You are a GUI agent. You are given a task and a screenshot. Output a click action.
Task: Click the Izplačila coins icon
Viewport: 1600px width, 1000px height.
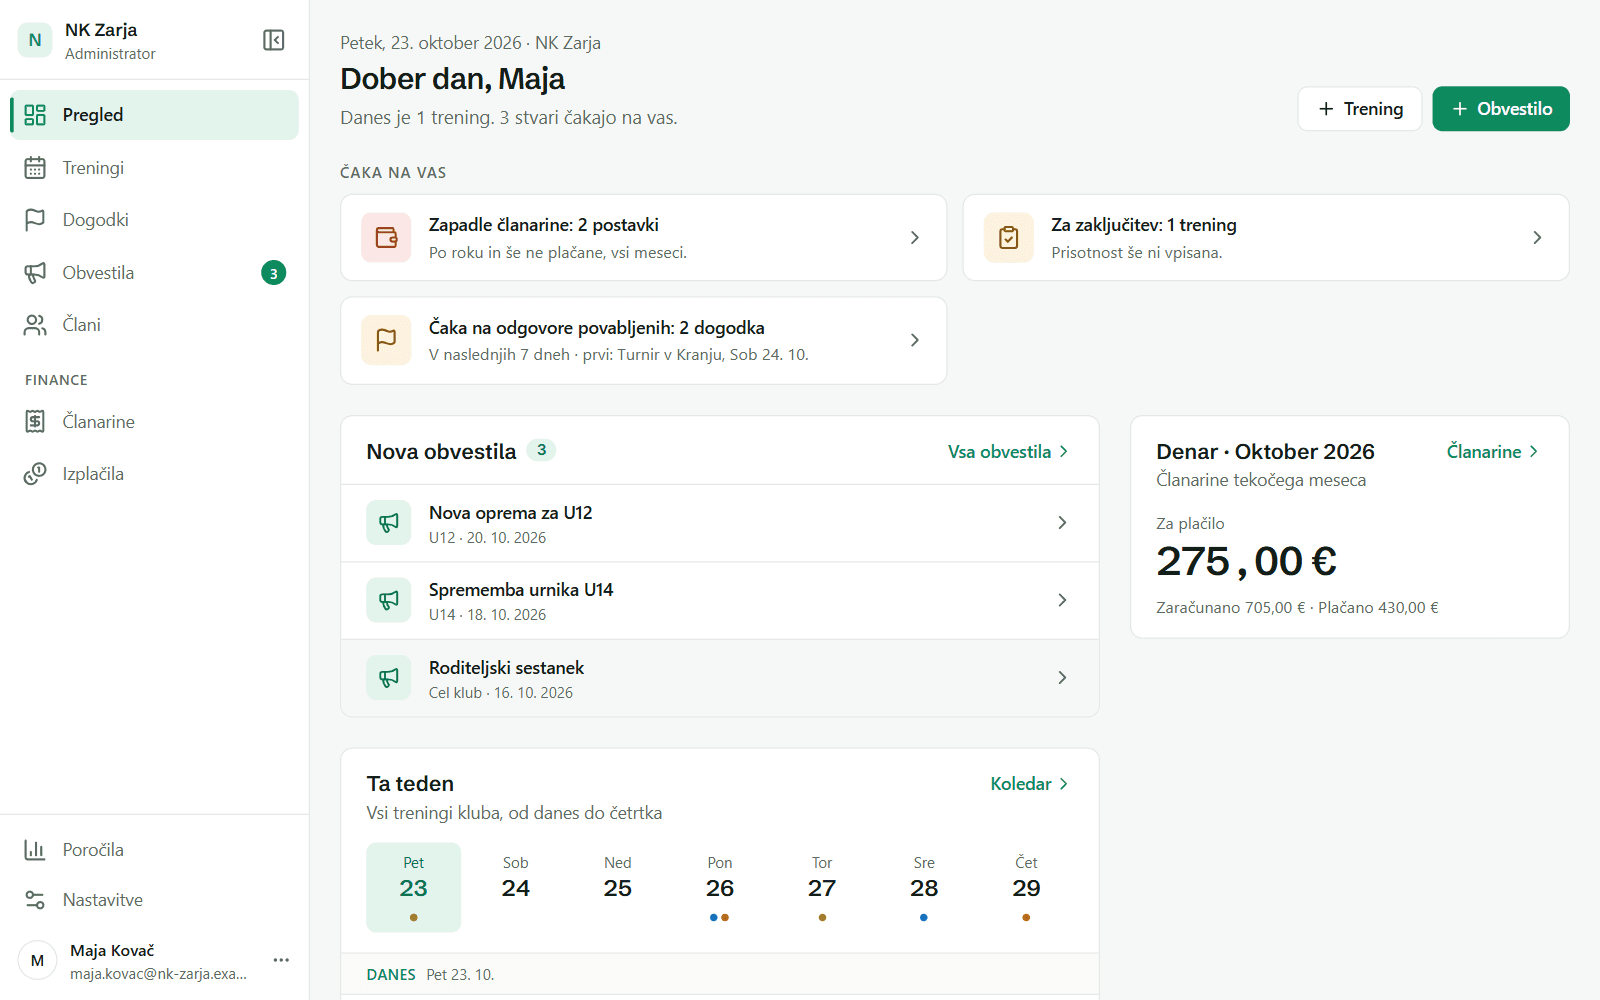point(35,474)
